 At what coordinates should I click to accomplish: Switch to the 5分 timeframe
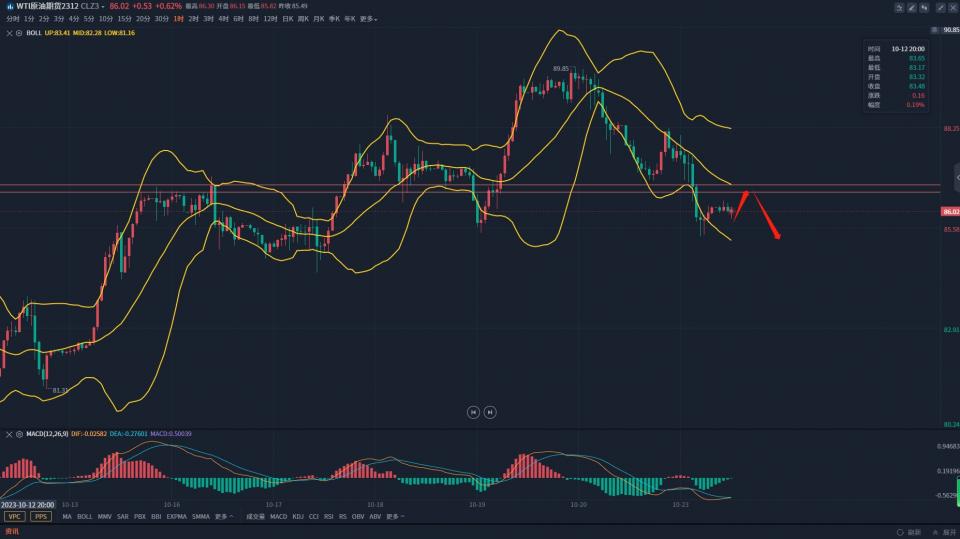pyautogui.click(x=89, y=19)
